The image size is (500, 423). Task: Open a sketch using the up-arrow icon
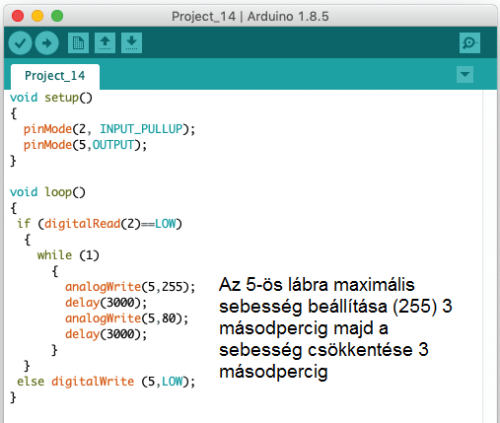[105, 43]
